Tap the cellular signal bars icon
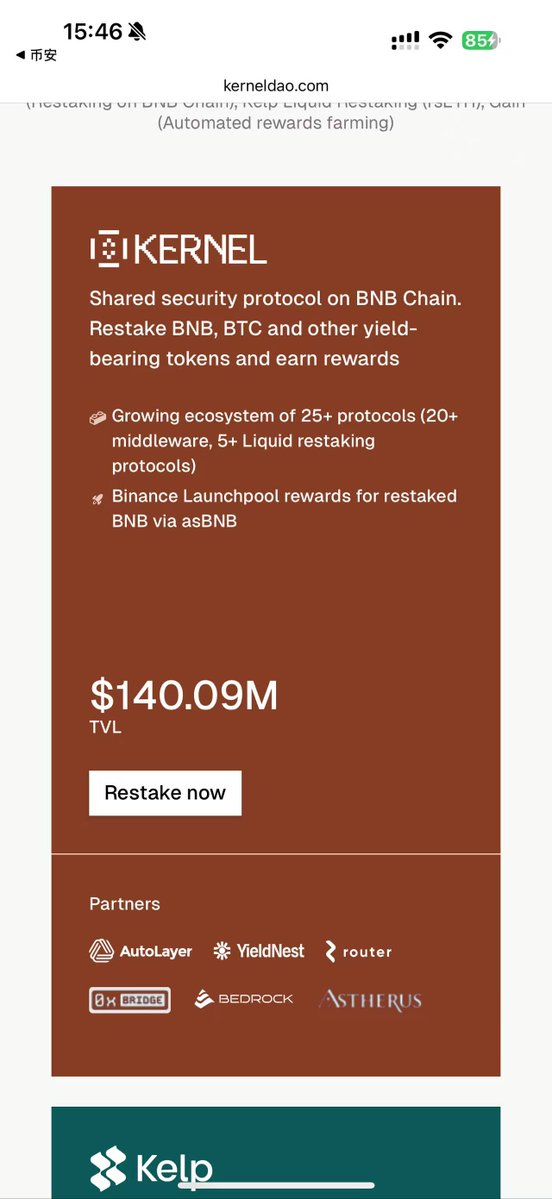 (x=405, y=41)
